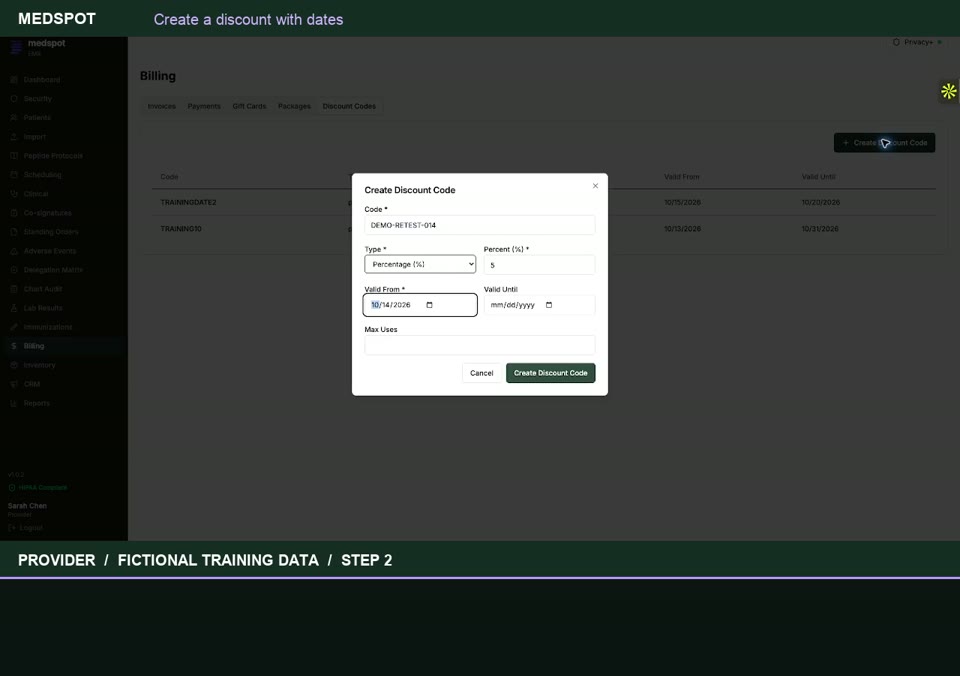The width and height of the screenshot is (960, 676).
Task: Expand the Type Percentage dropdown
Action: click(420, 264)
